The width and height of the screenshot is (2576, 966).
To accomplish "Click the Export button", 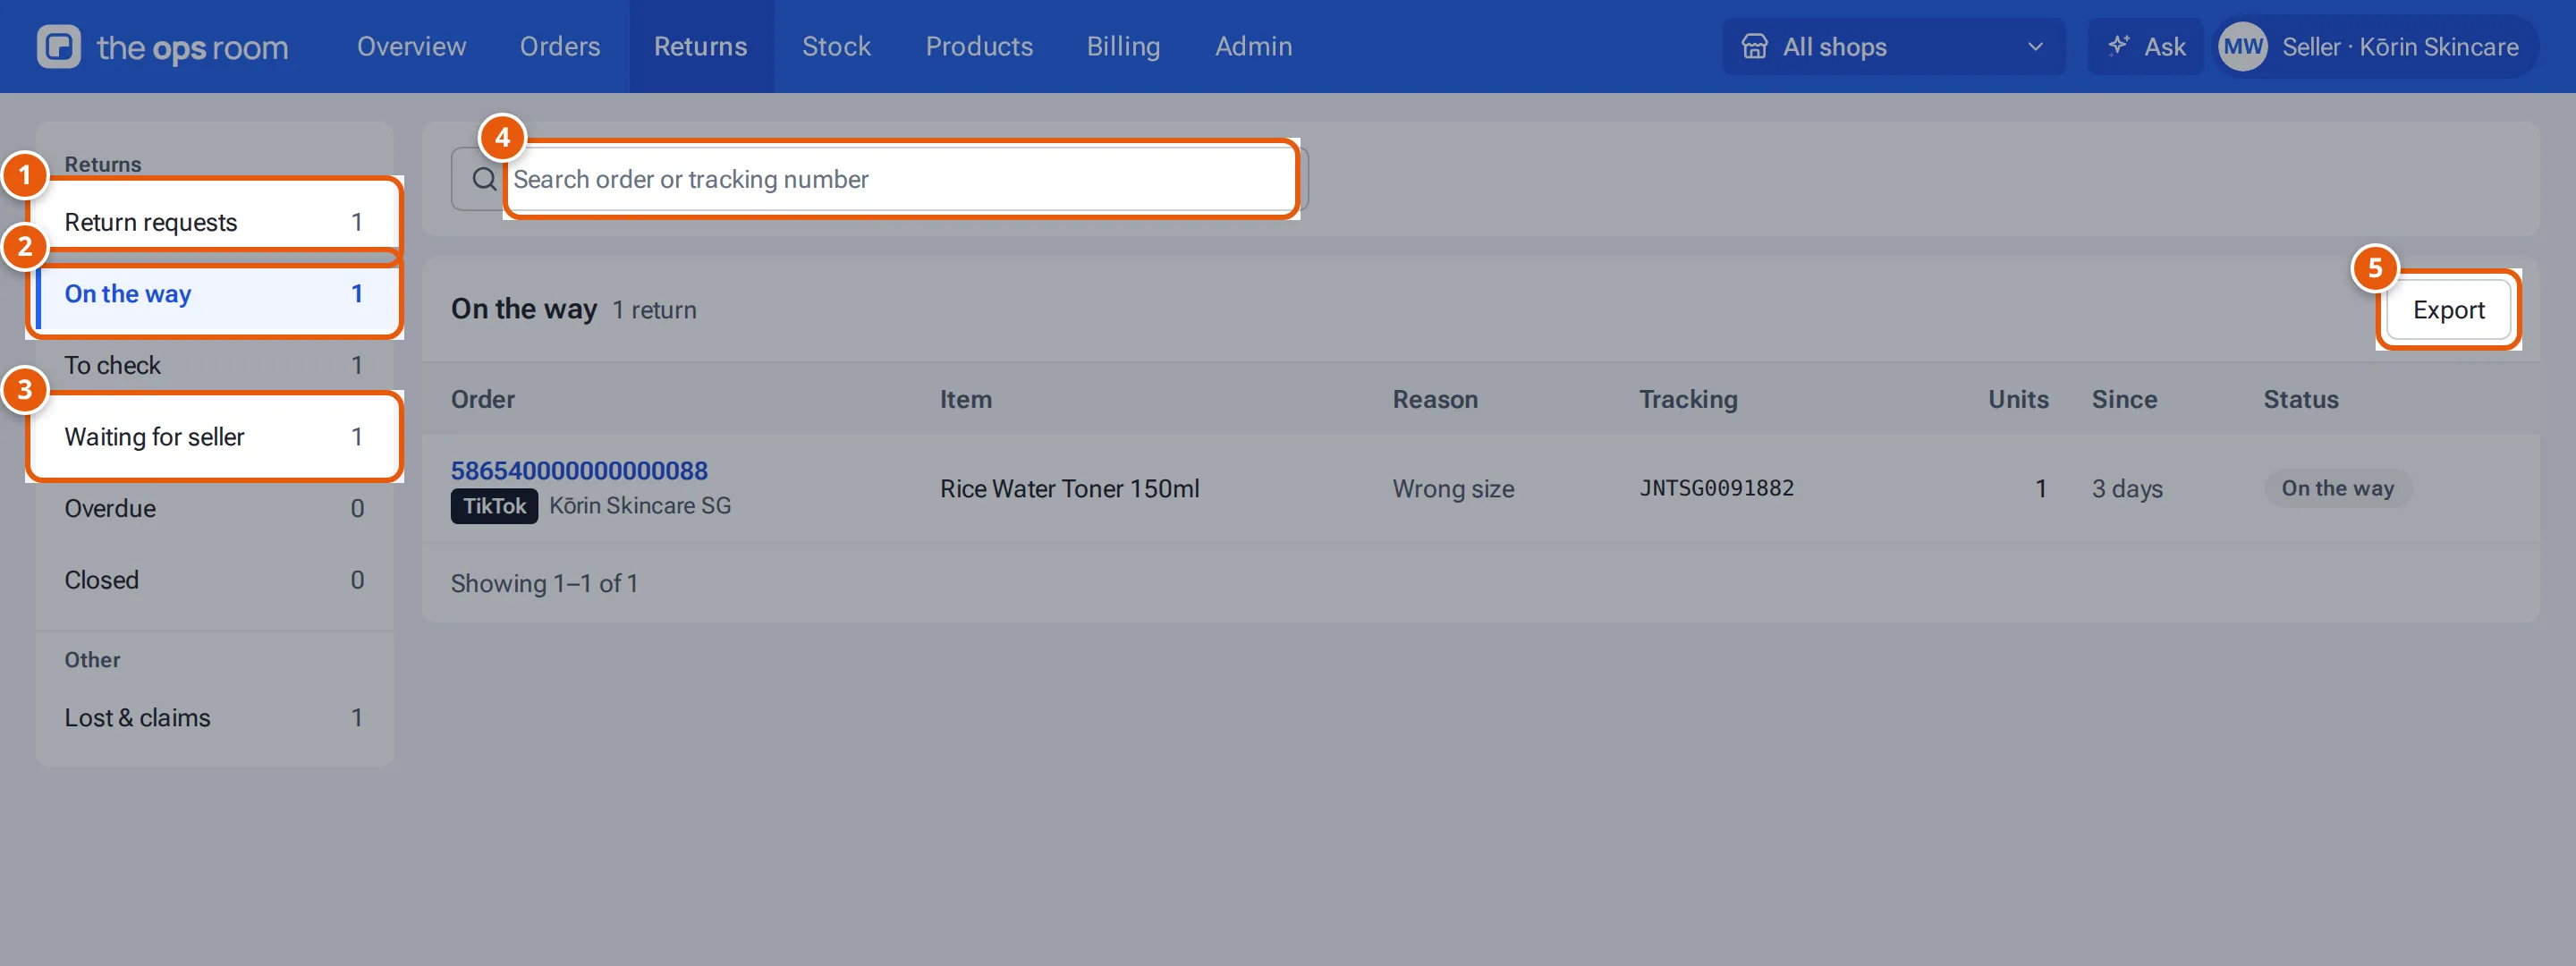I will [2448, 310].
